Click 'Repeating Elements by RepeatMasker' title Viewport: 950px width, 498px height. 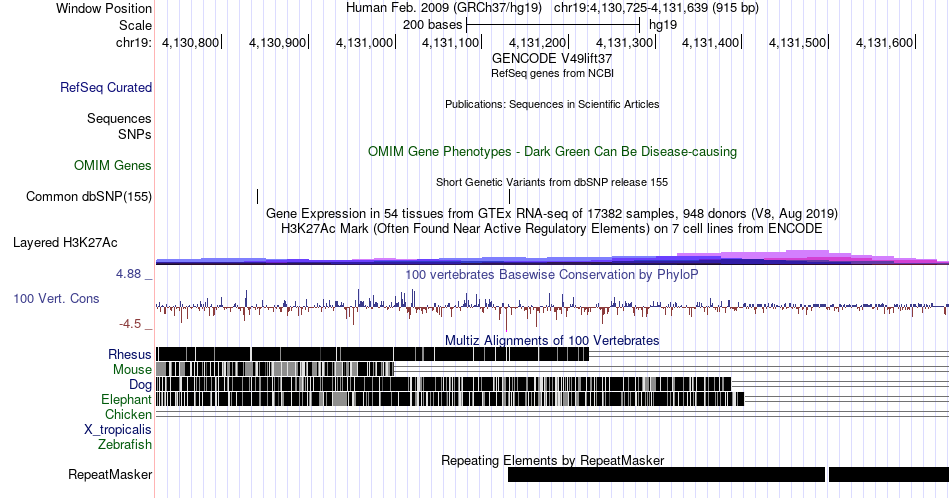[x=552, y=460]
